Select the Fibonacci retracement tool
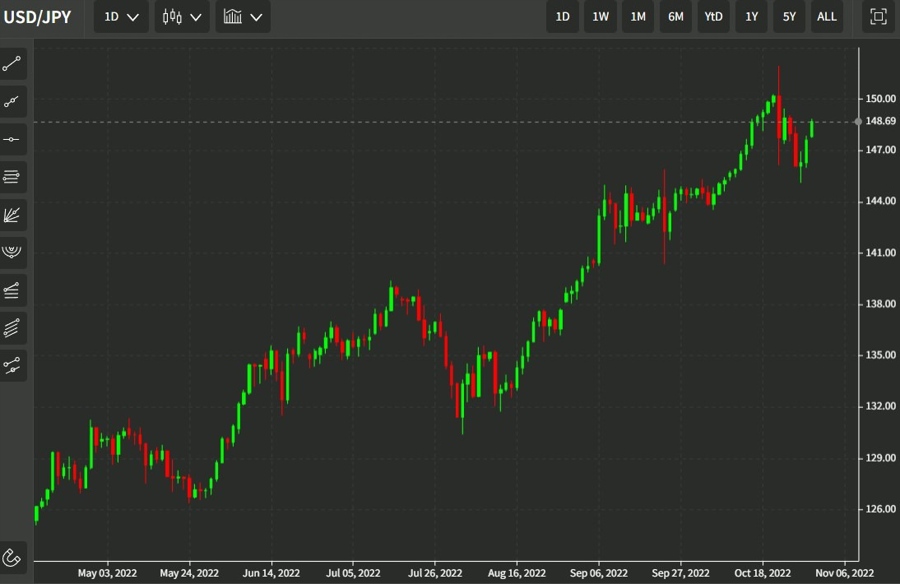 12,291
